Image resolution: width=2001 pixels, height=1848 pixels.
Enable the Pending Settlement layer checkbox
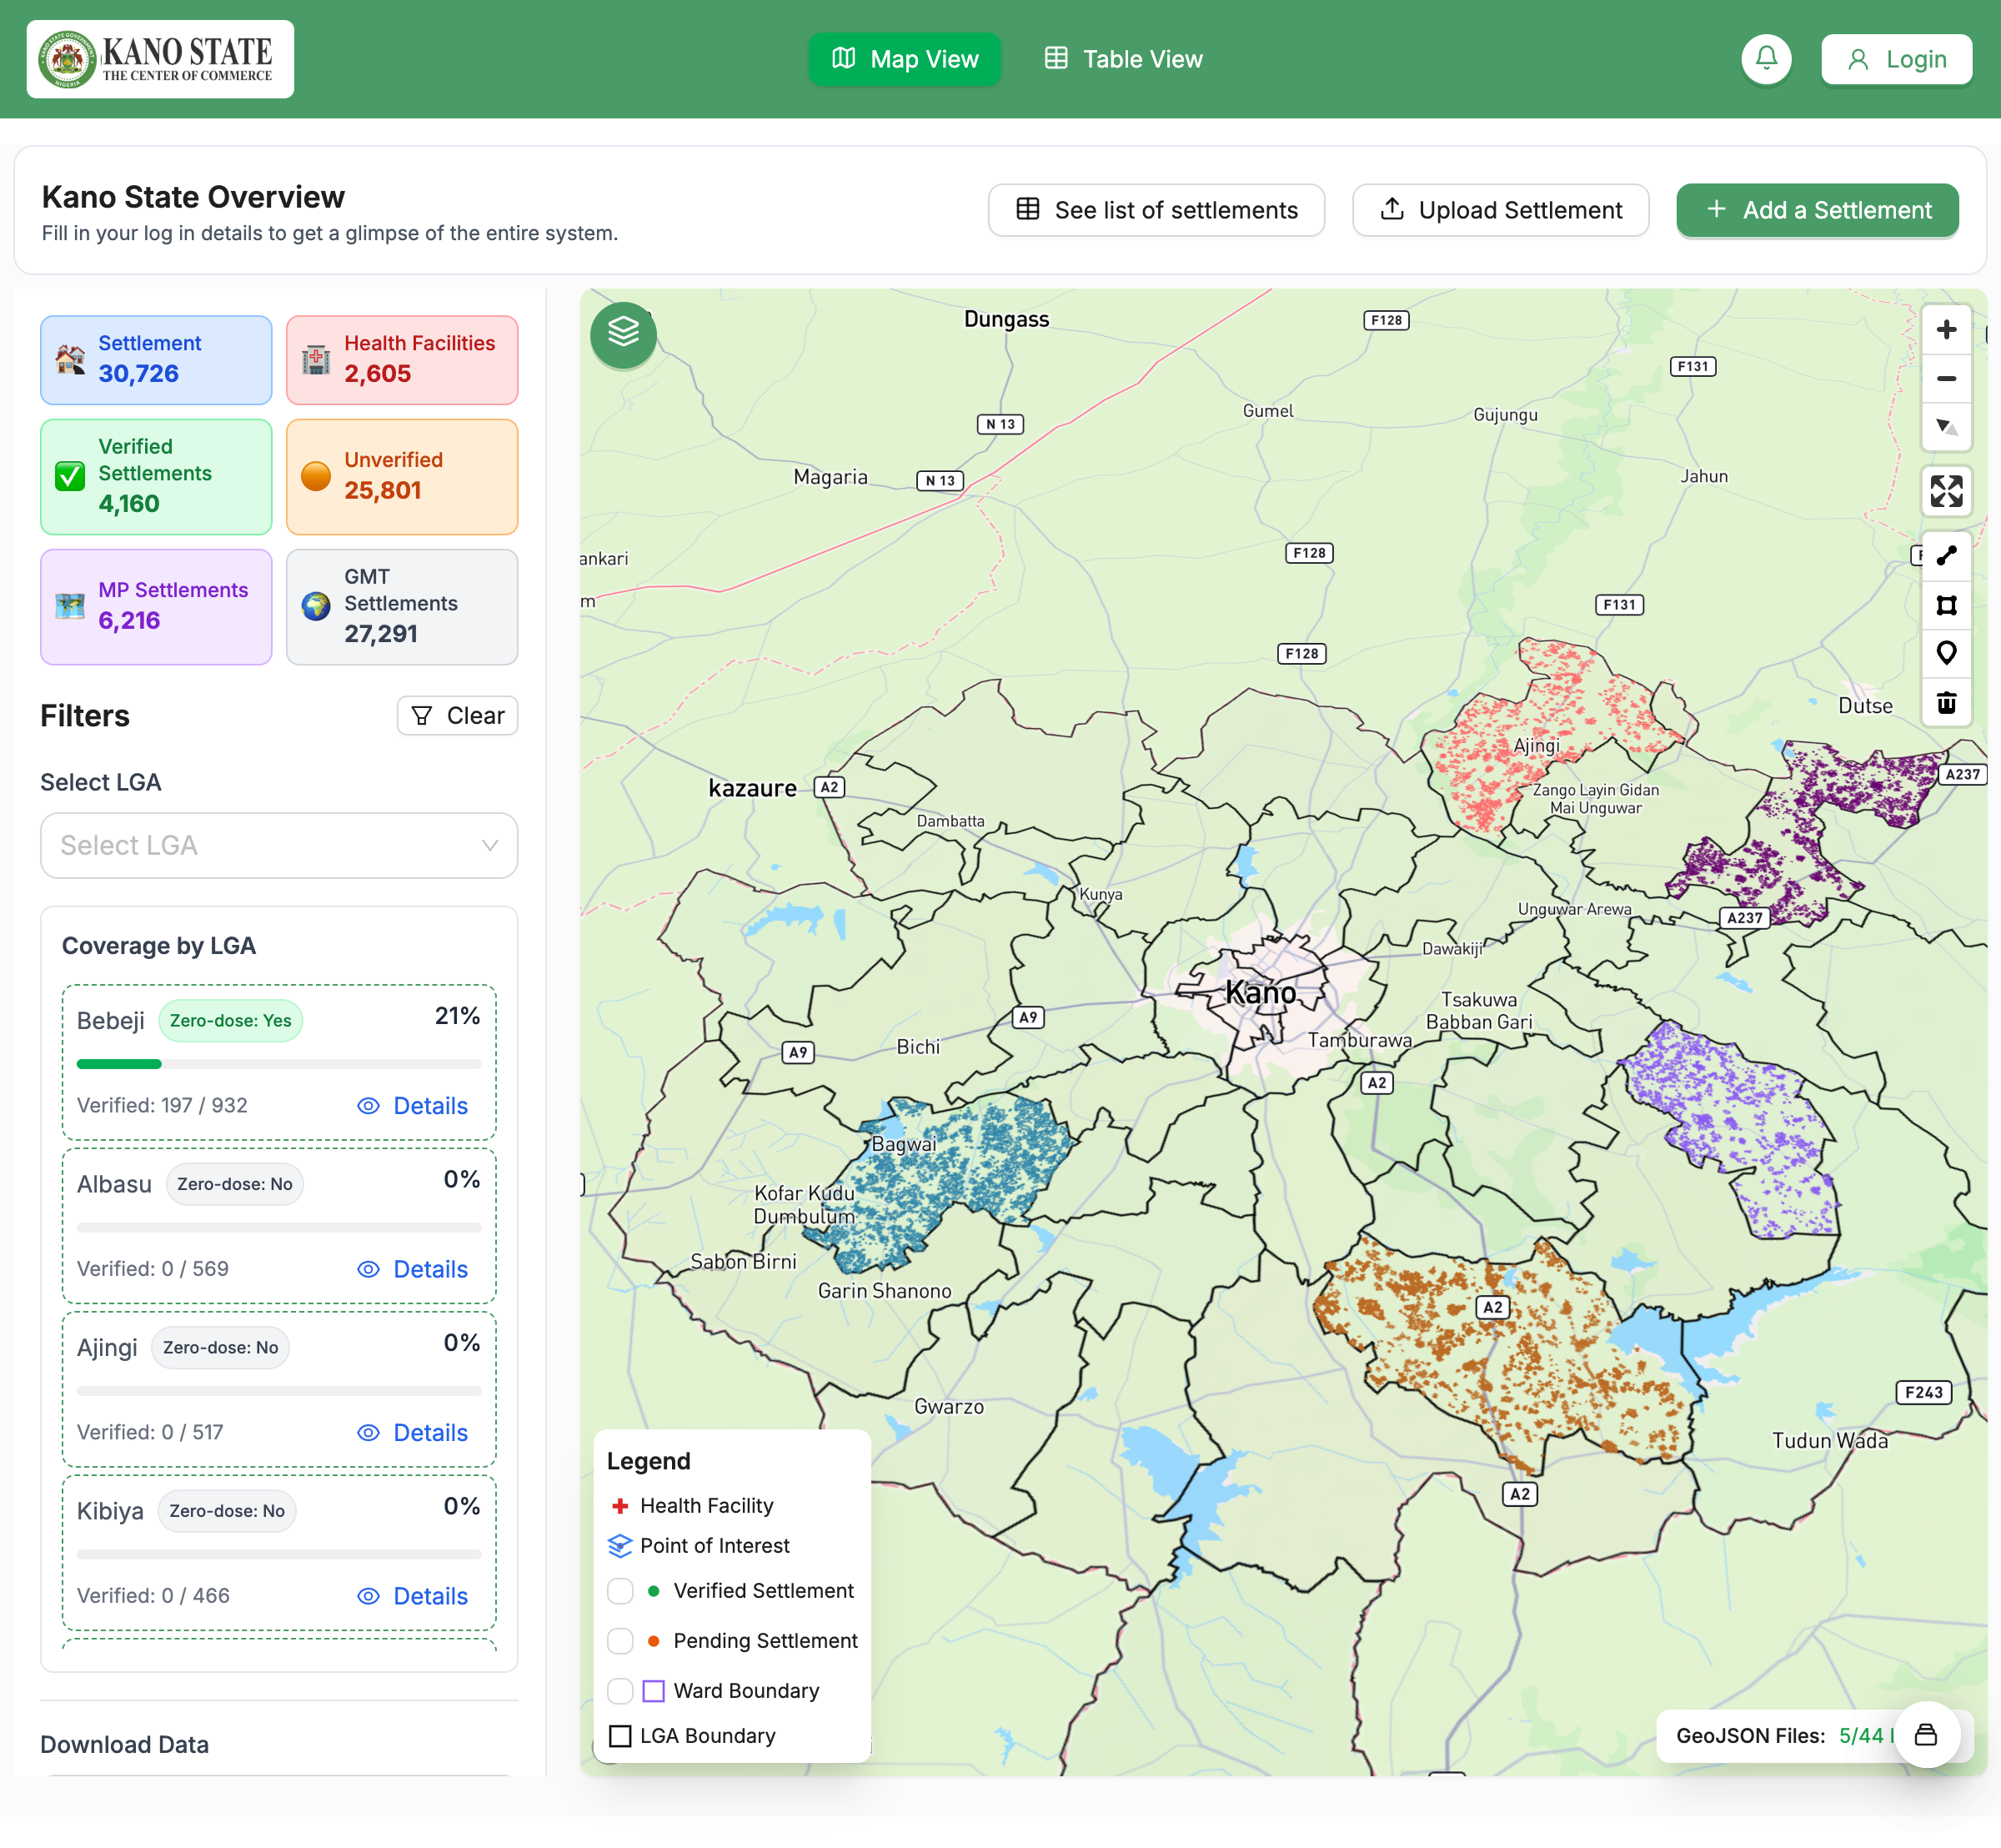620,1640
